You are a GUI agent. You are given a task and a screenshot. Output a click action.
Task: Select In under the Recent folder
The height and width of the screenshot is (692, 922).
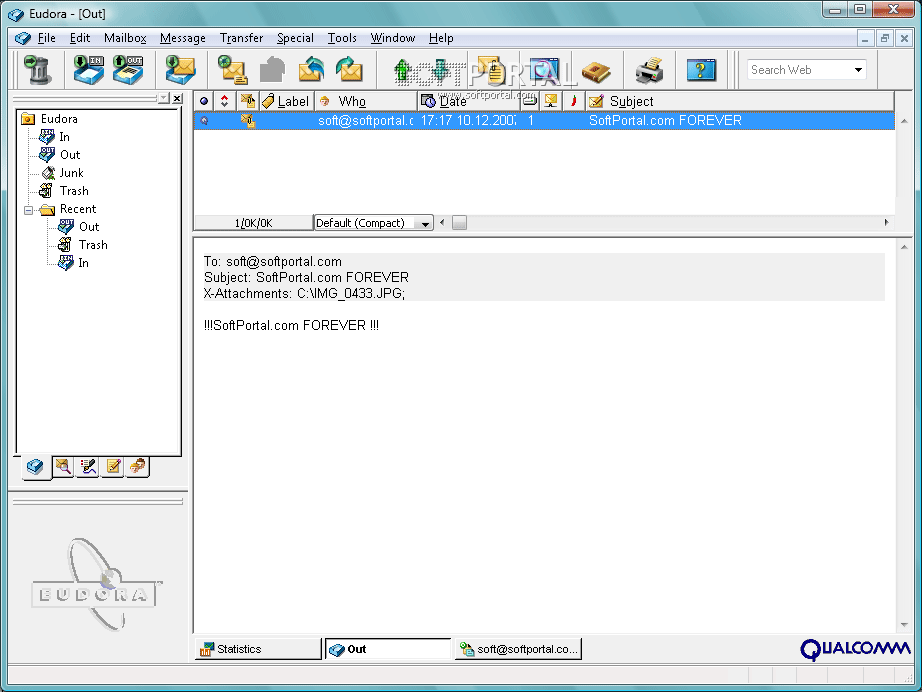pyautogui.click(x=74, y=263)
